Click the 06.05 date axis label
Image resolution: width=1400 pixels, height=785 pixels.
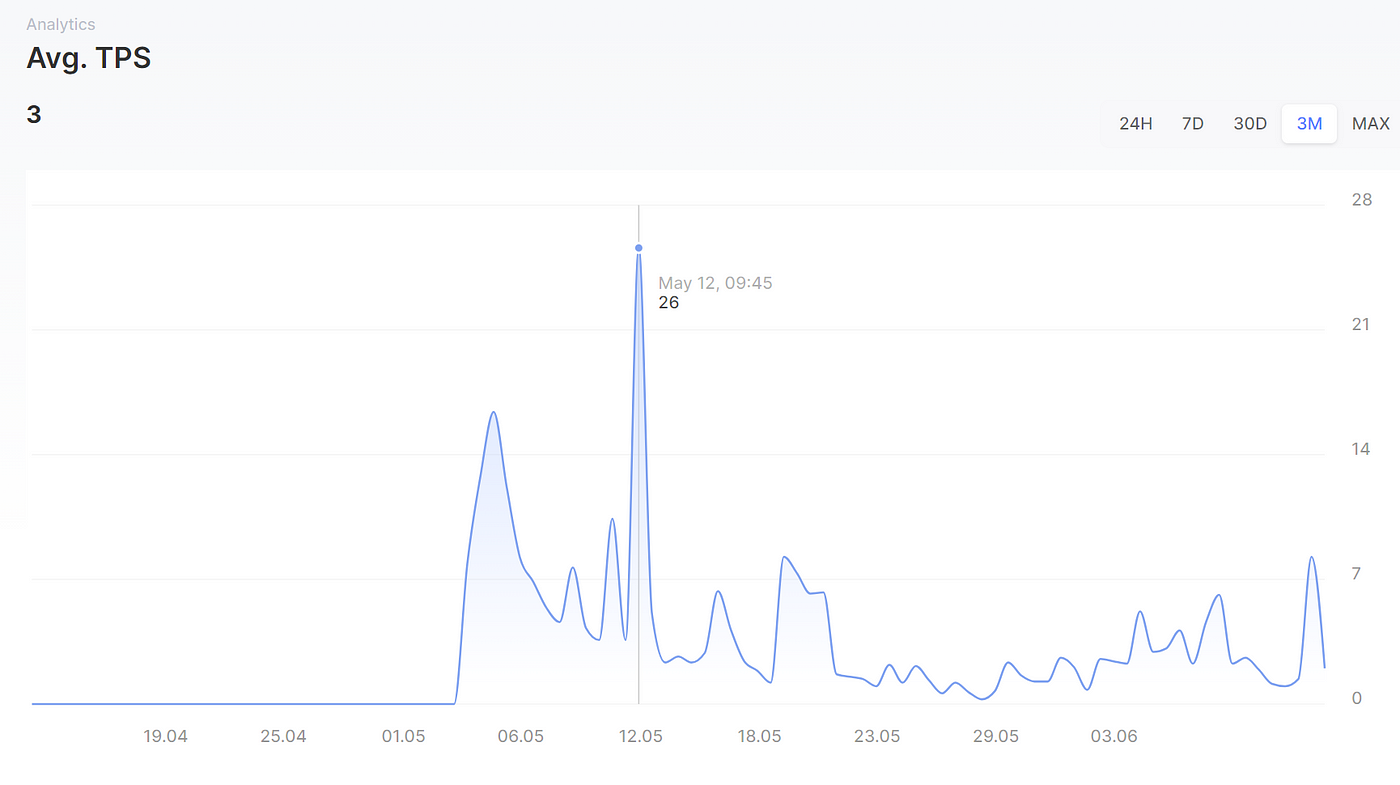tap(520, 737)
